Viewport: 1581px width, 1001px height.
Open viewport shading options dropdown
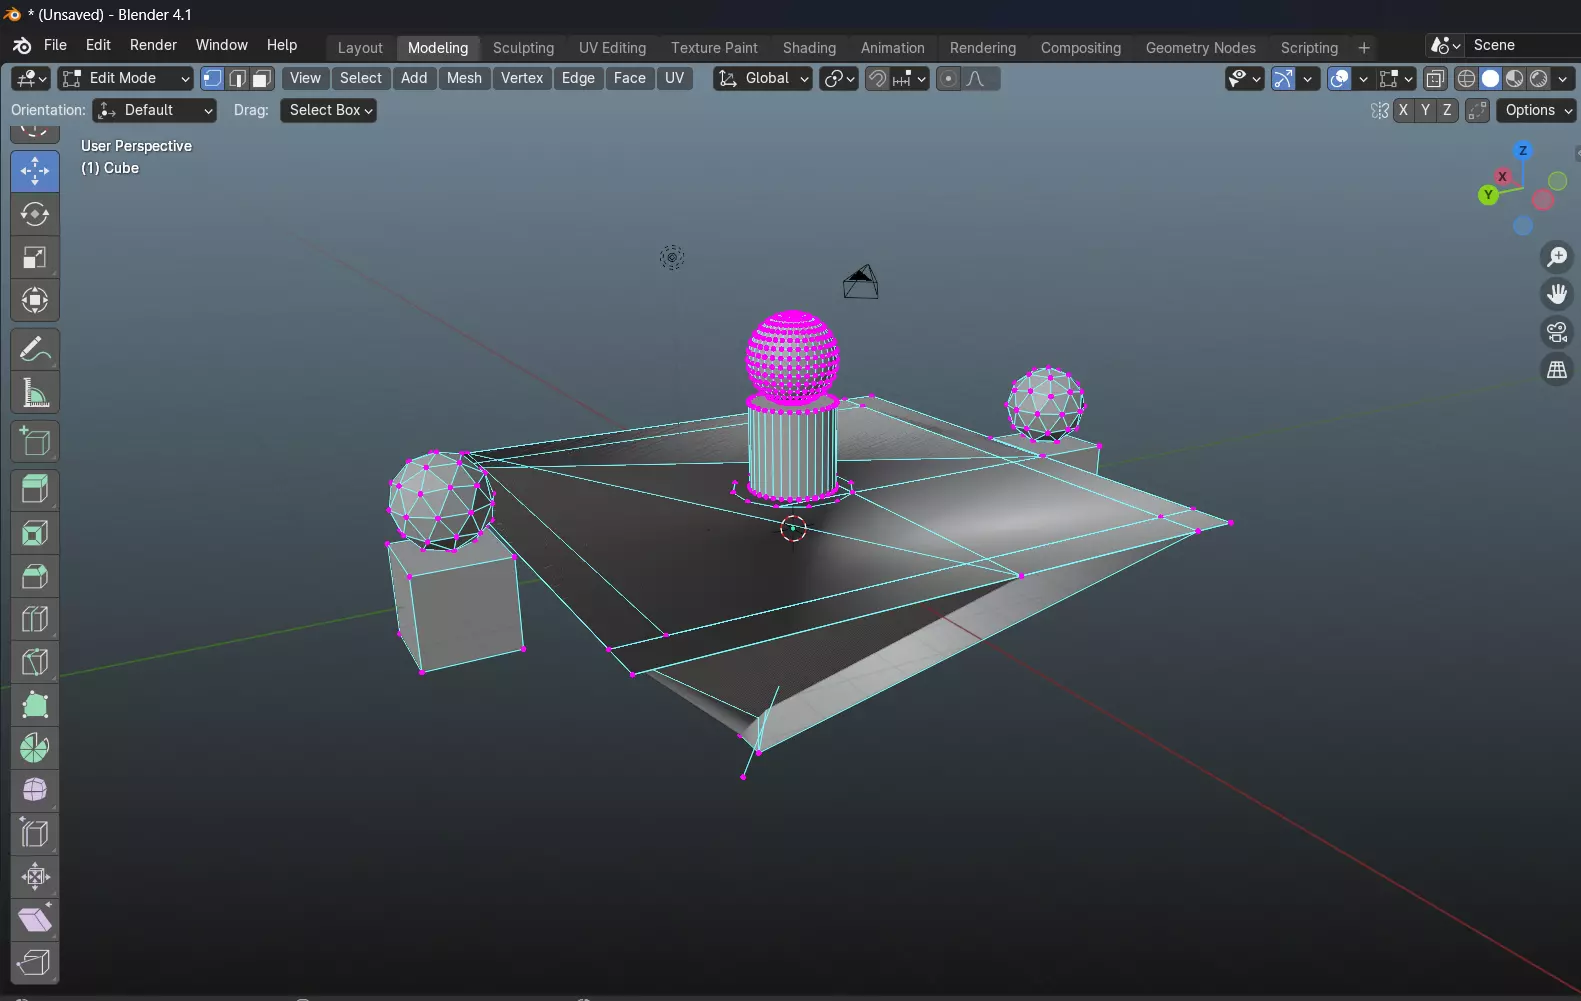pyautogui.click(x=1562, y=78)
